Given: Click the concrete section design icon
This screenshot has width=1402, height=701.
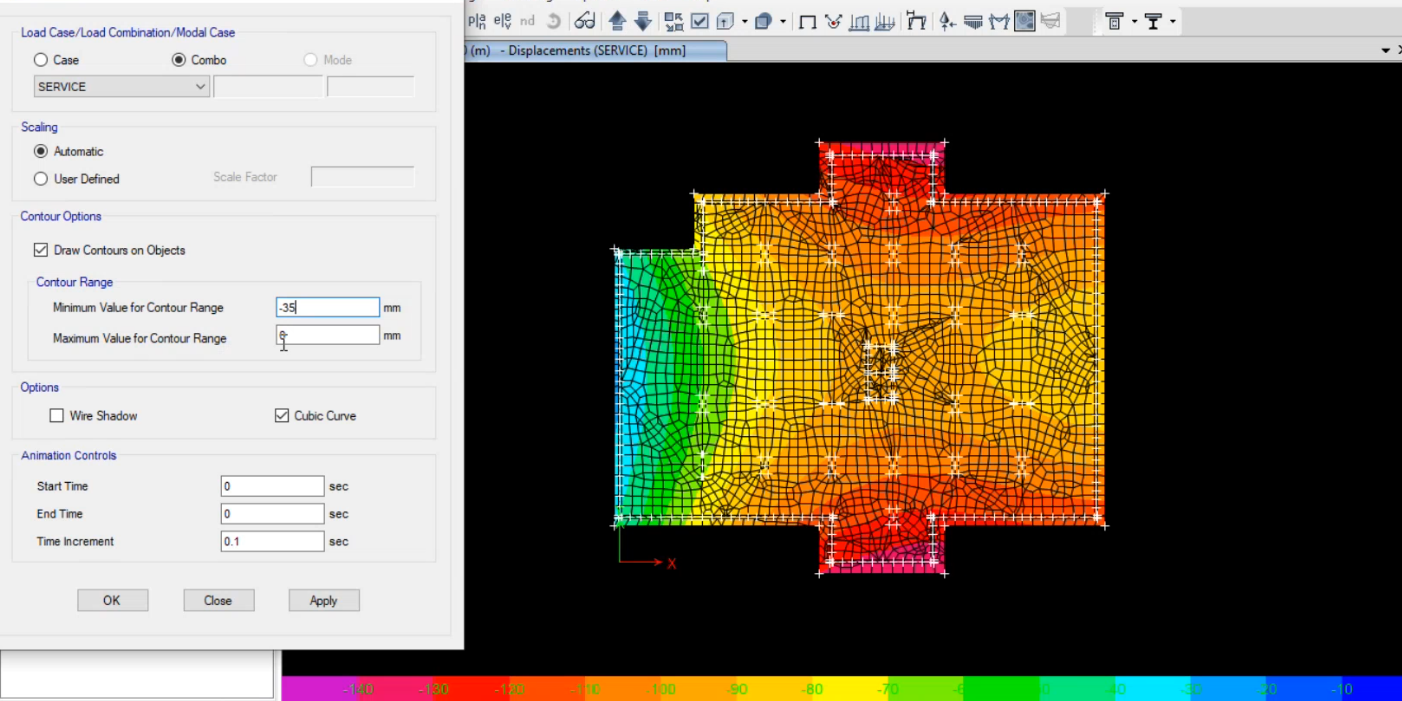Looking at the screenshot, I should (x=1114, y=22).
